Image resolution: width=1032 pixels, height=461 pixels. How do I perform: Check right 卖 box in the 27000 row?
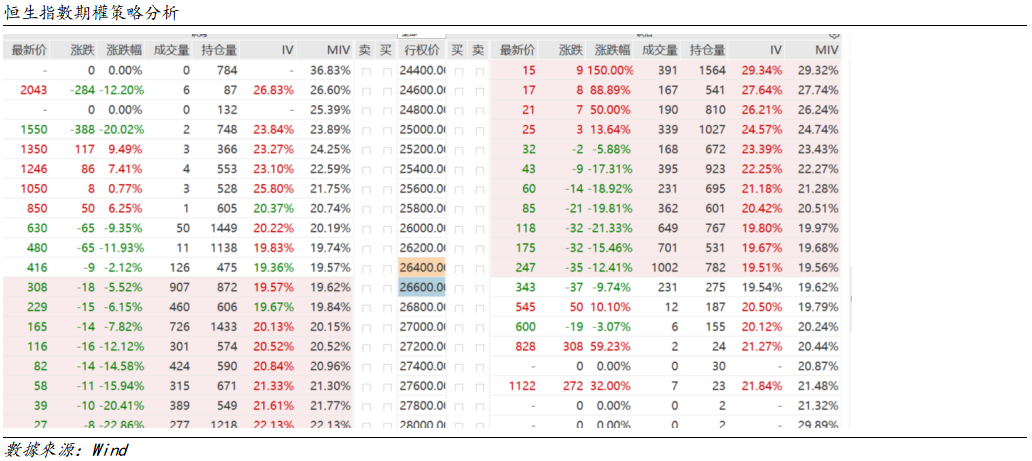pyautogui.click(x=480, y=326)
